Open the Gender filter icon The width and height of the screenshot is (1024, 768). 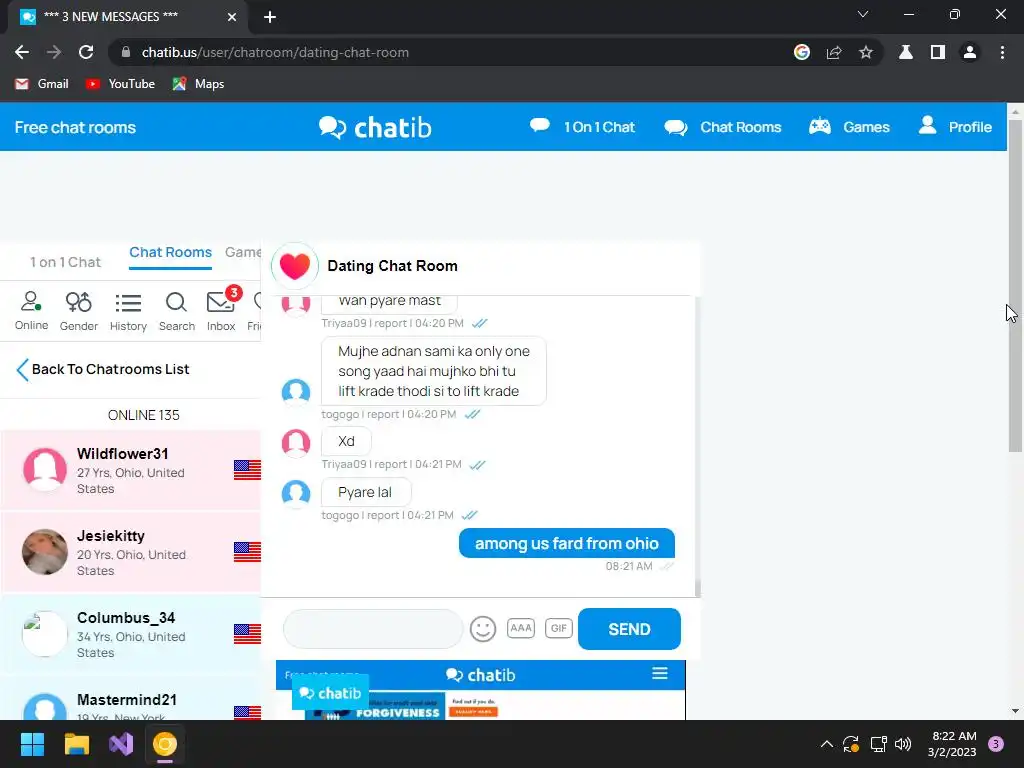click(78, 311)
